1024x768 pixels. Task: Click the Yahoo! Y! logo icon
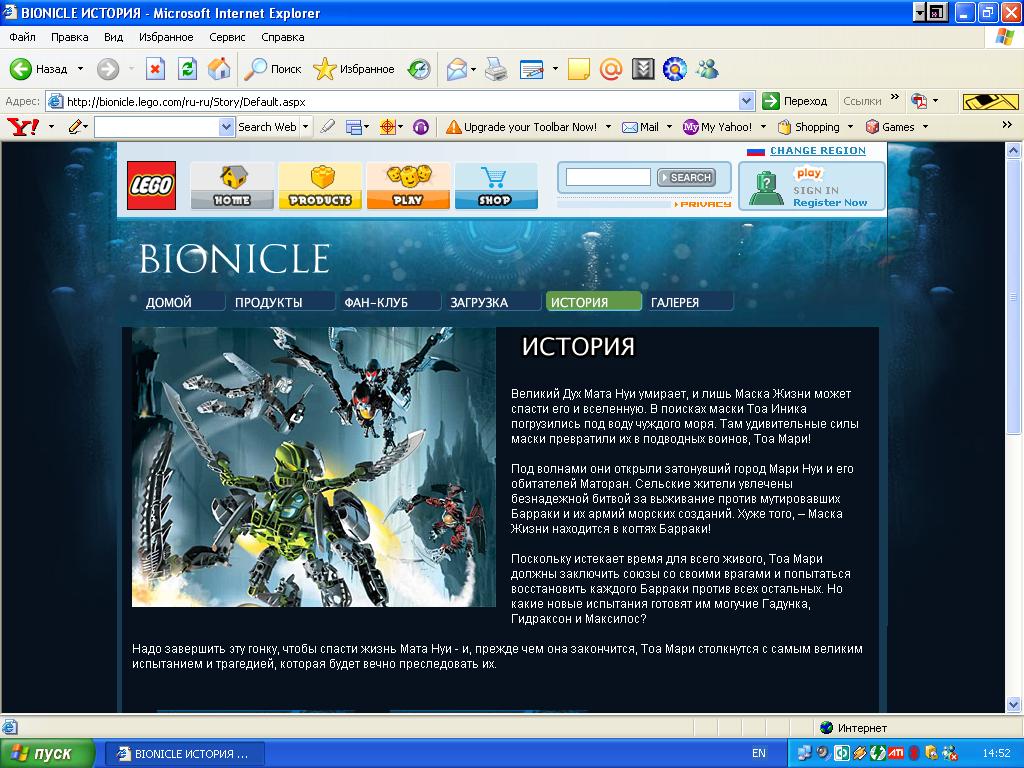(23, 127)
